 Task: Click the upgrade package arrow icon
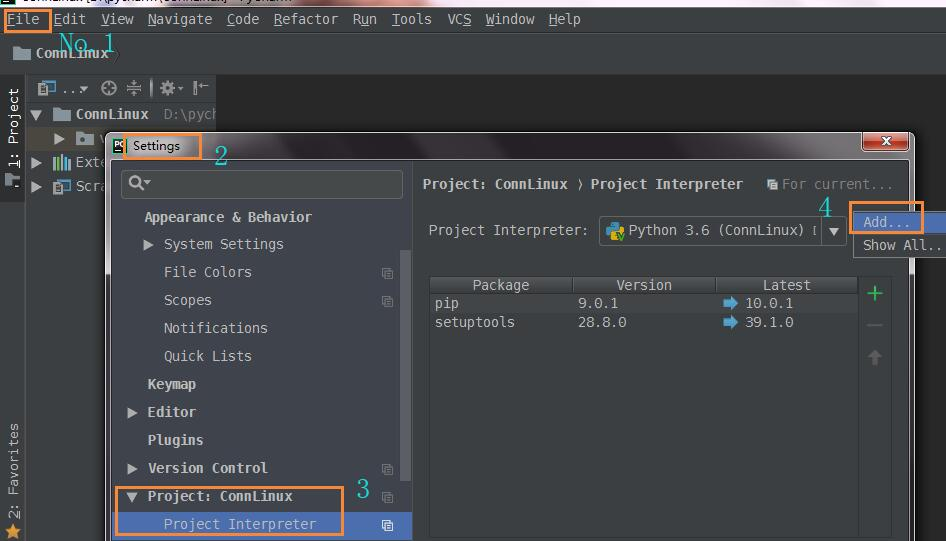pos(875,358)
